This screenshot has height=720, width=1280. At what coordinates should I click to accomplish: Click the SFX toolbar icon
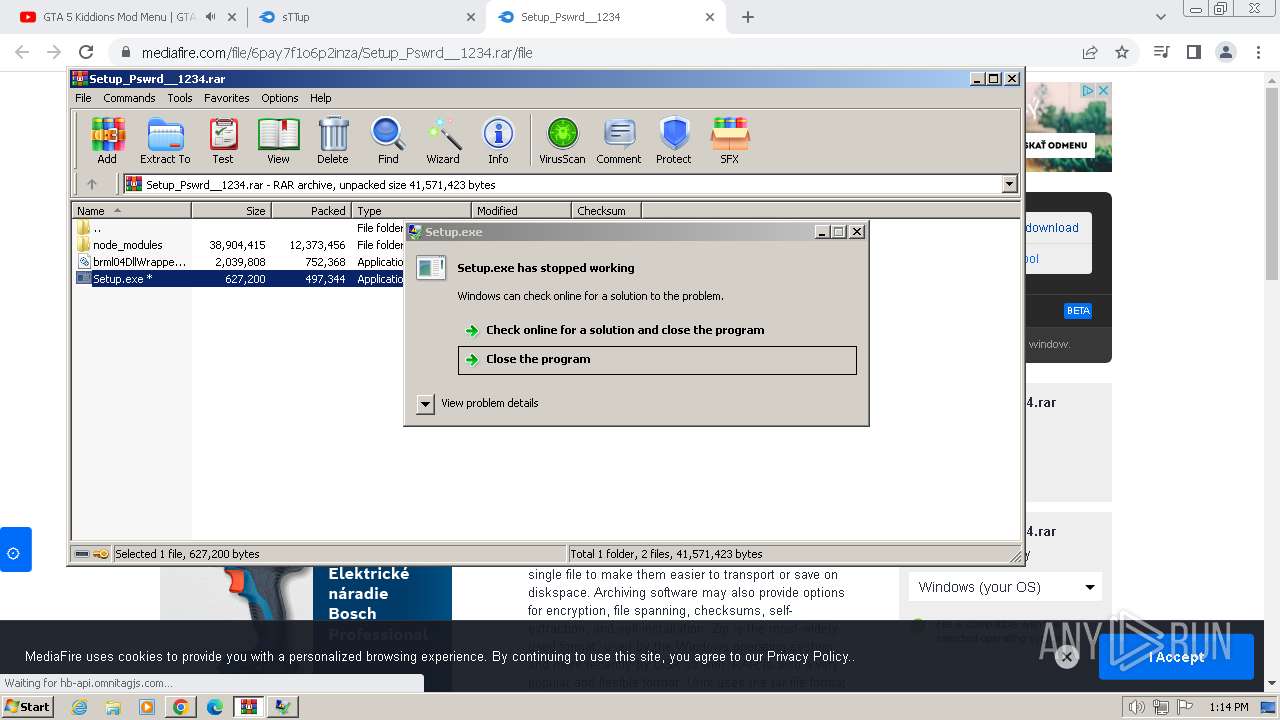click(730, 140)
